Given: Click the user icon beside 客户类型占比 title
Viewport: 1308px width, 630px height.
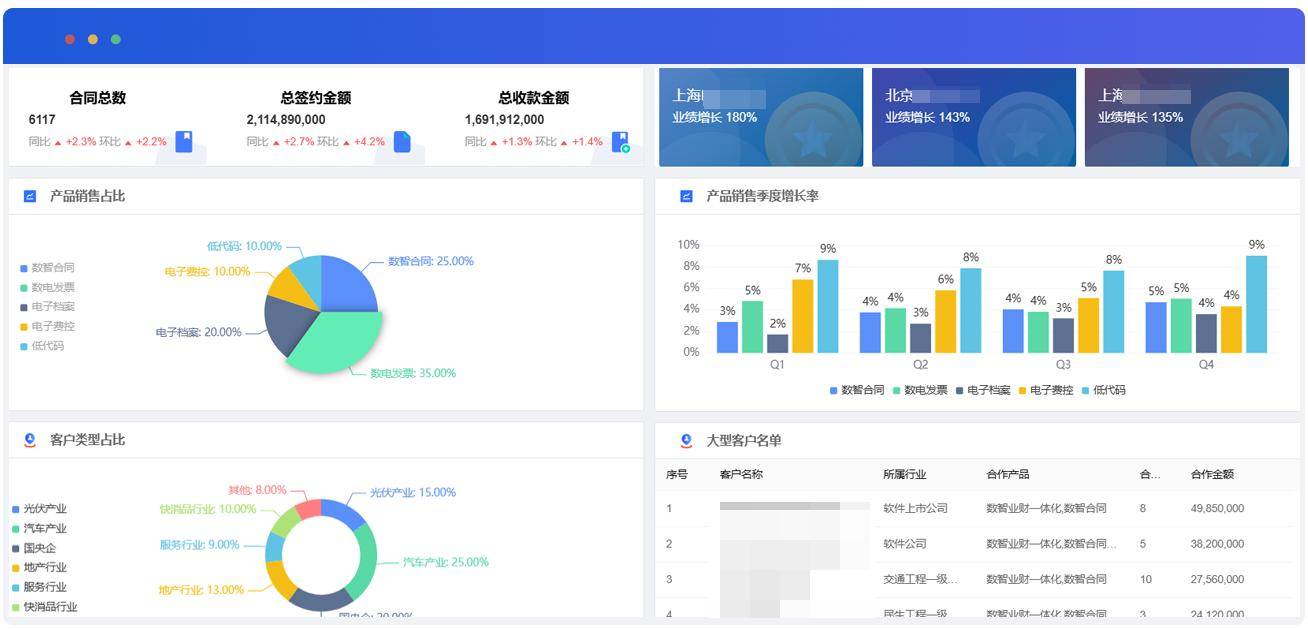Looking at the screenshot, I should pos(30,440).
